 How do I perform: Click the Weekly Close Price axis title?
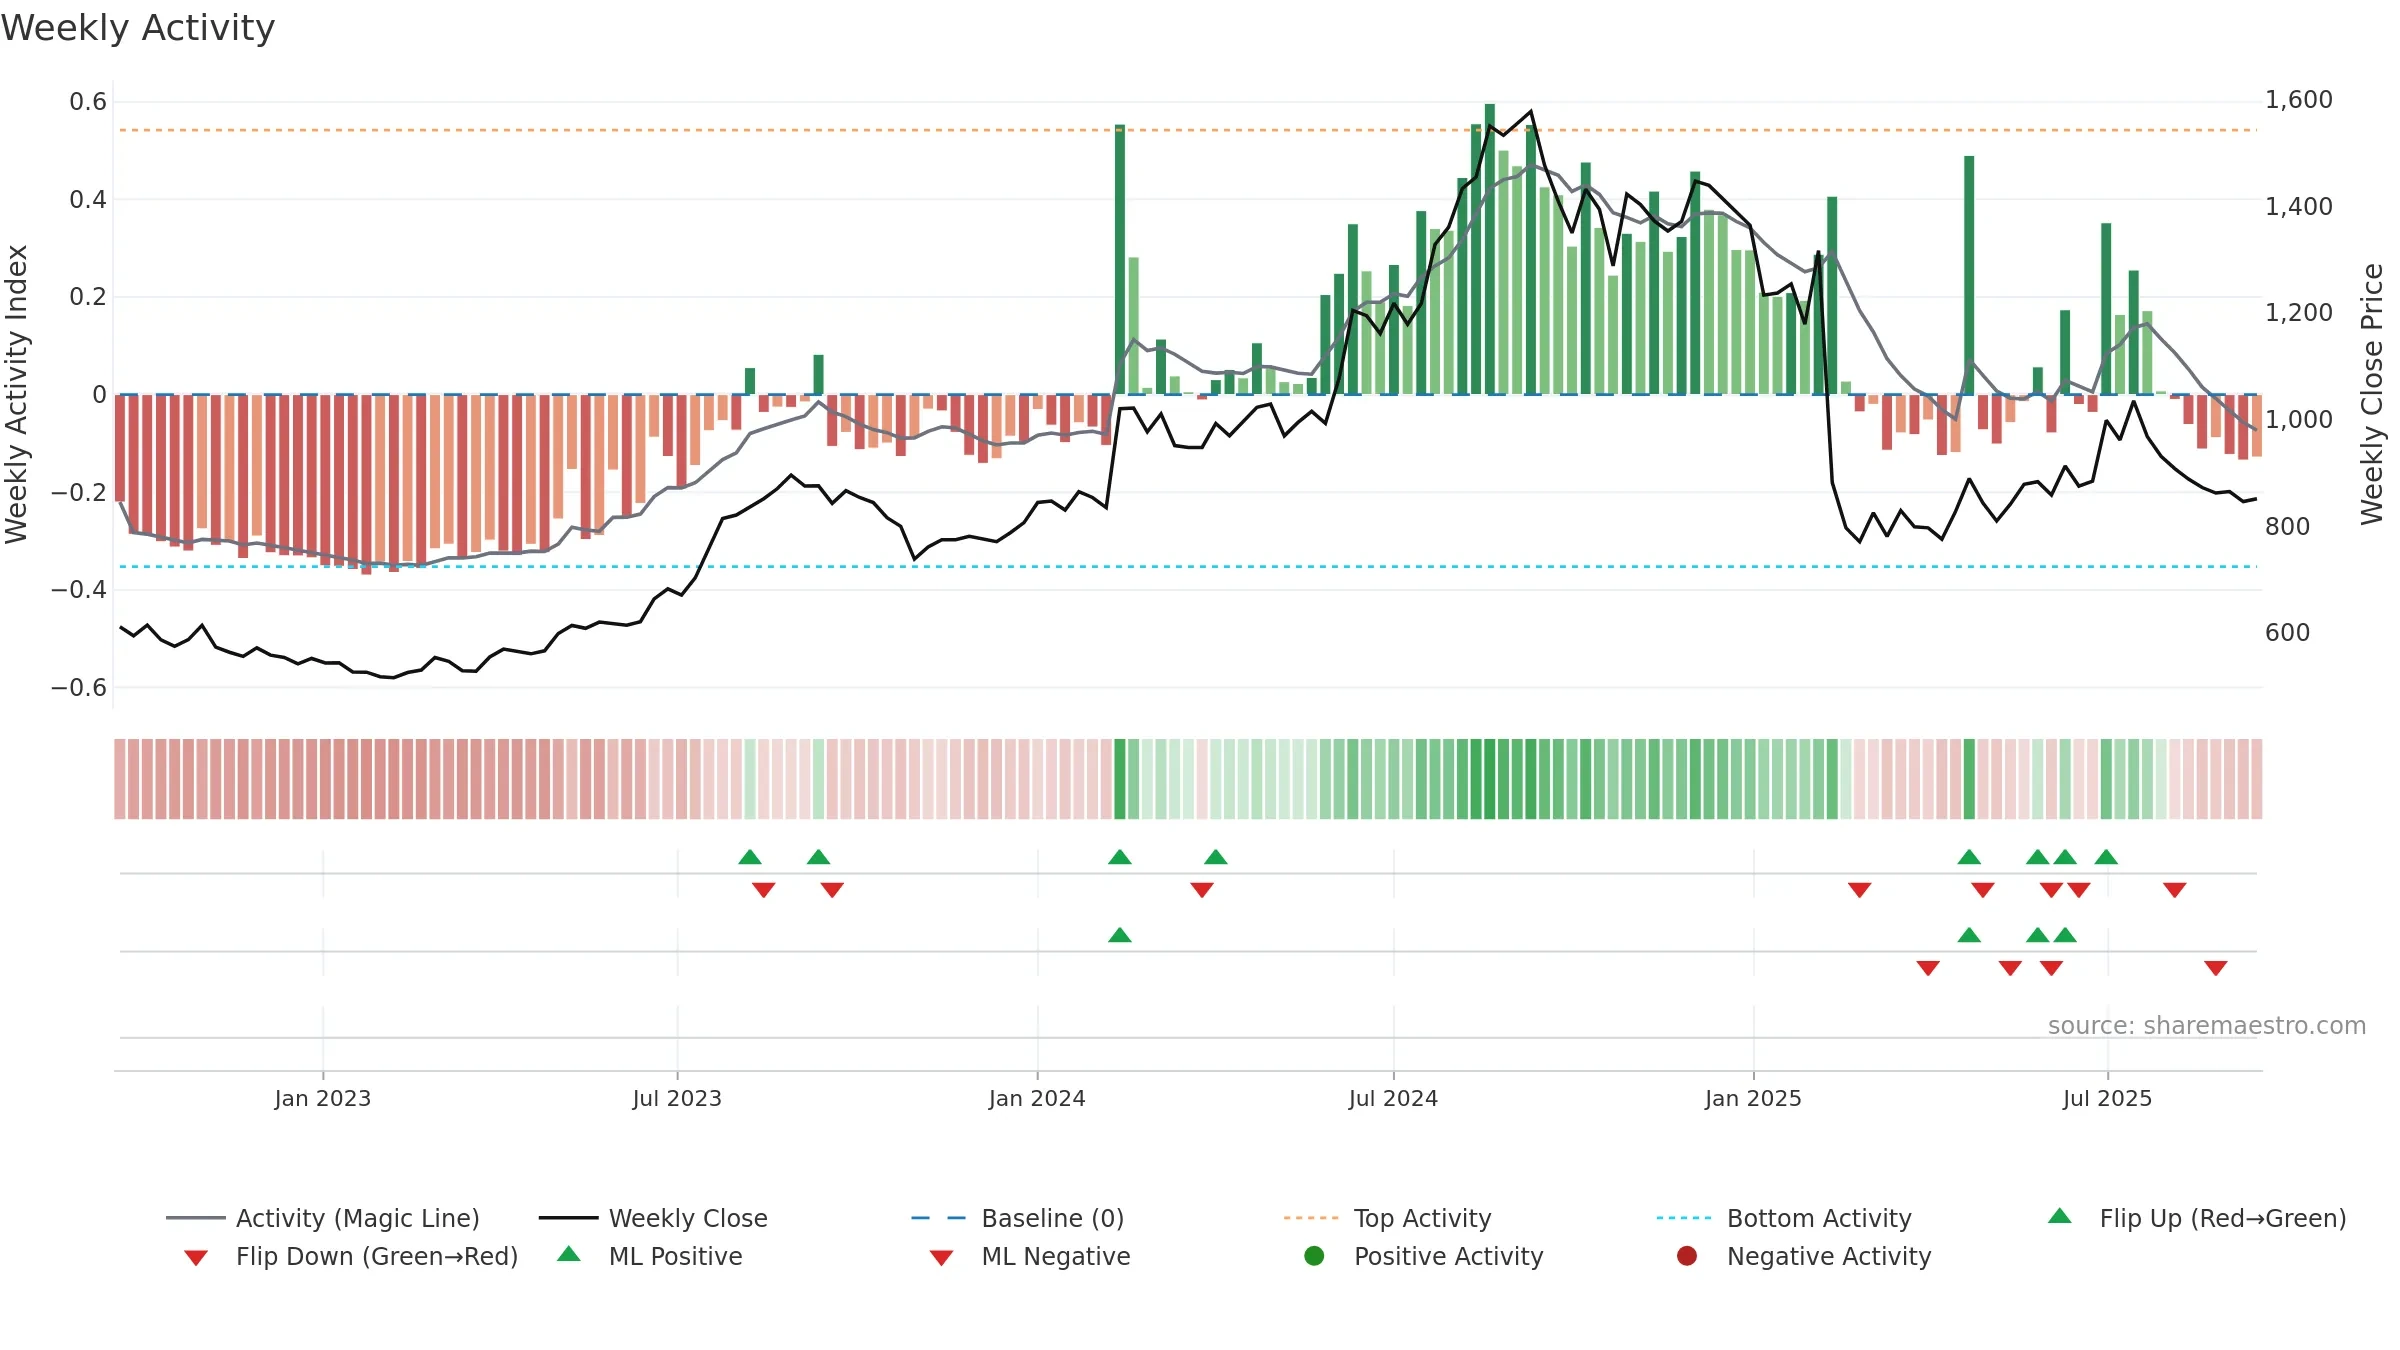tap(2372, 394)
